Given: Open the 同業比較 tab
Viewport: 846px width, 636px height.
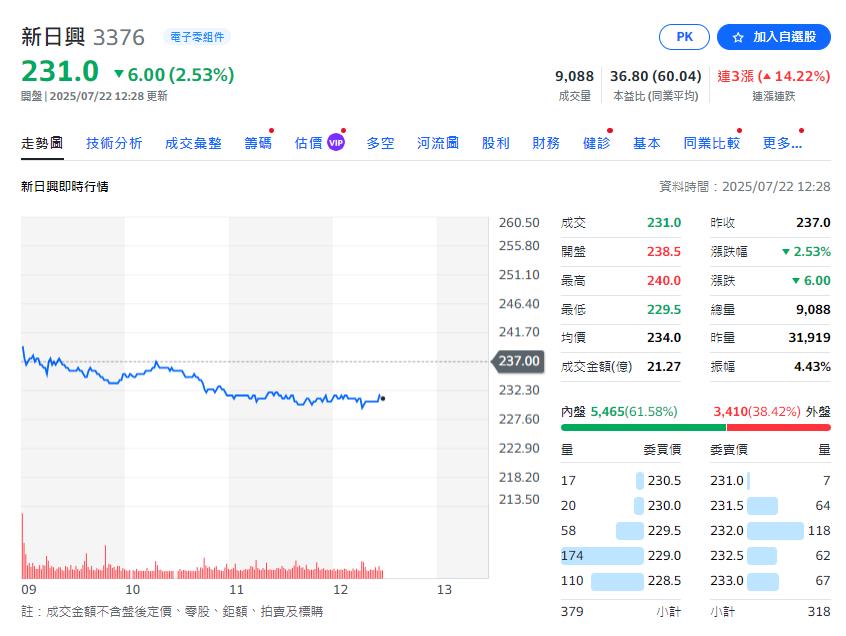Looking at the screenshot, I should (x=711, y=143).
